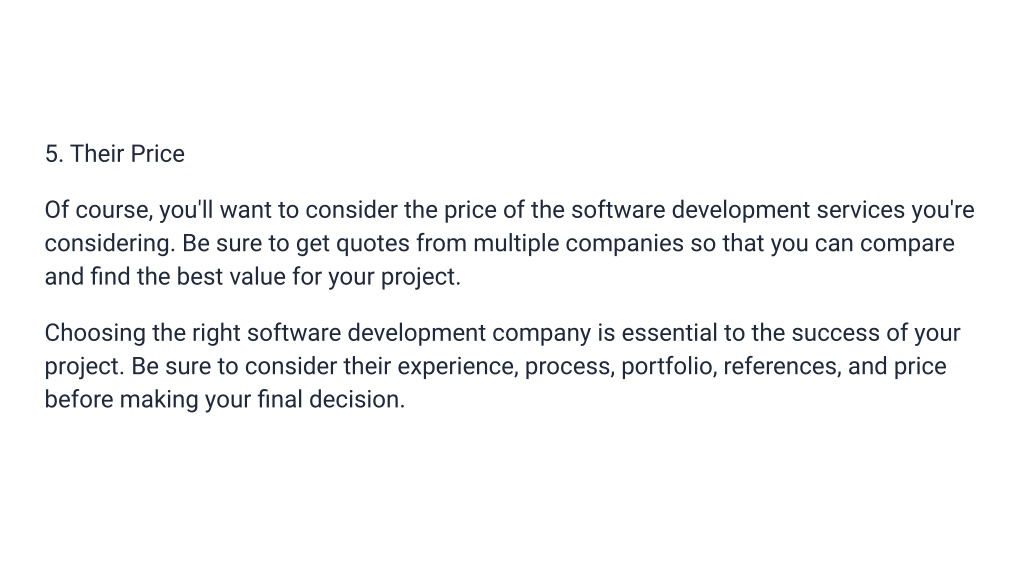
Task: Click the word 'Choosing'
Action: 95,333
